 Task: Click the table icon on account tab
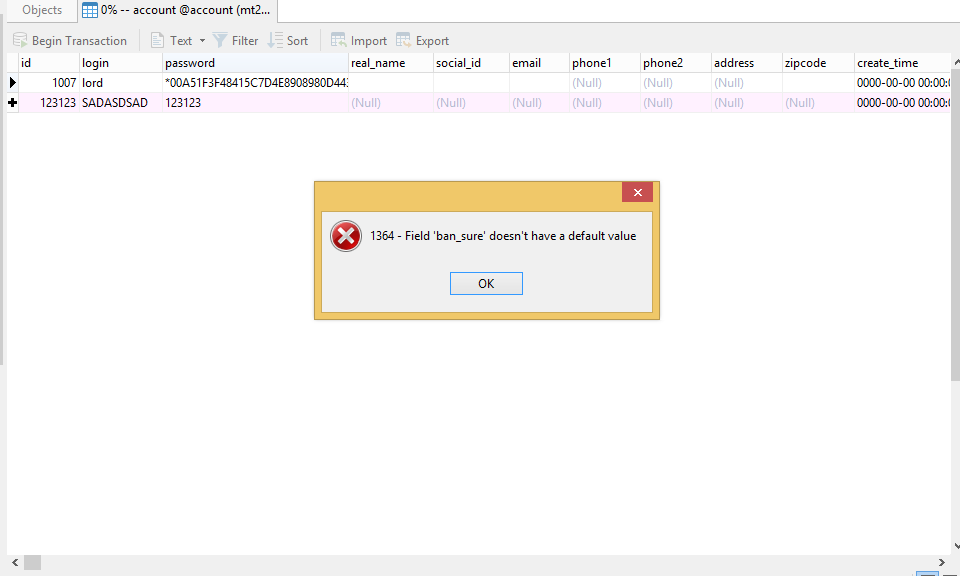(90, 10)
